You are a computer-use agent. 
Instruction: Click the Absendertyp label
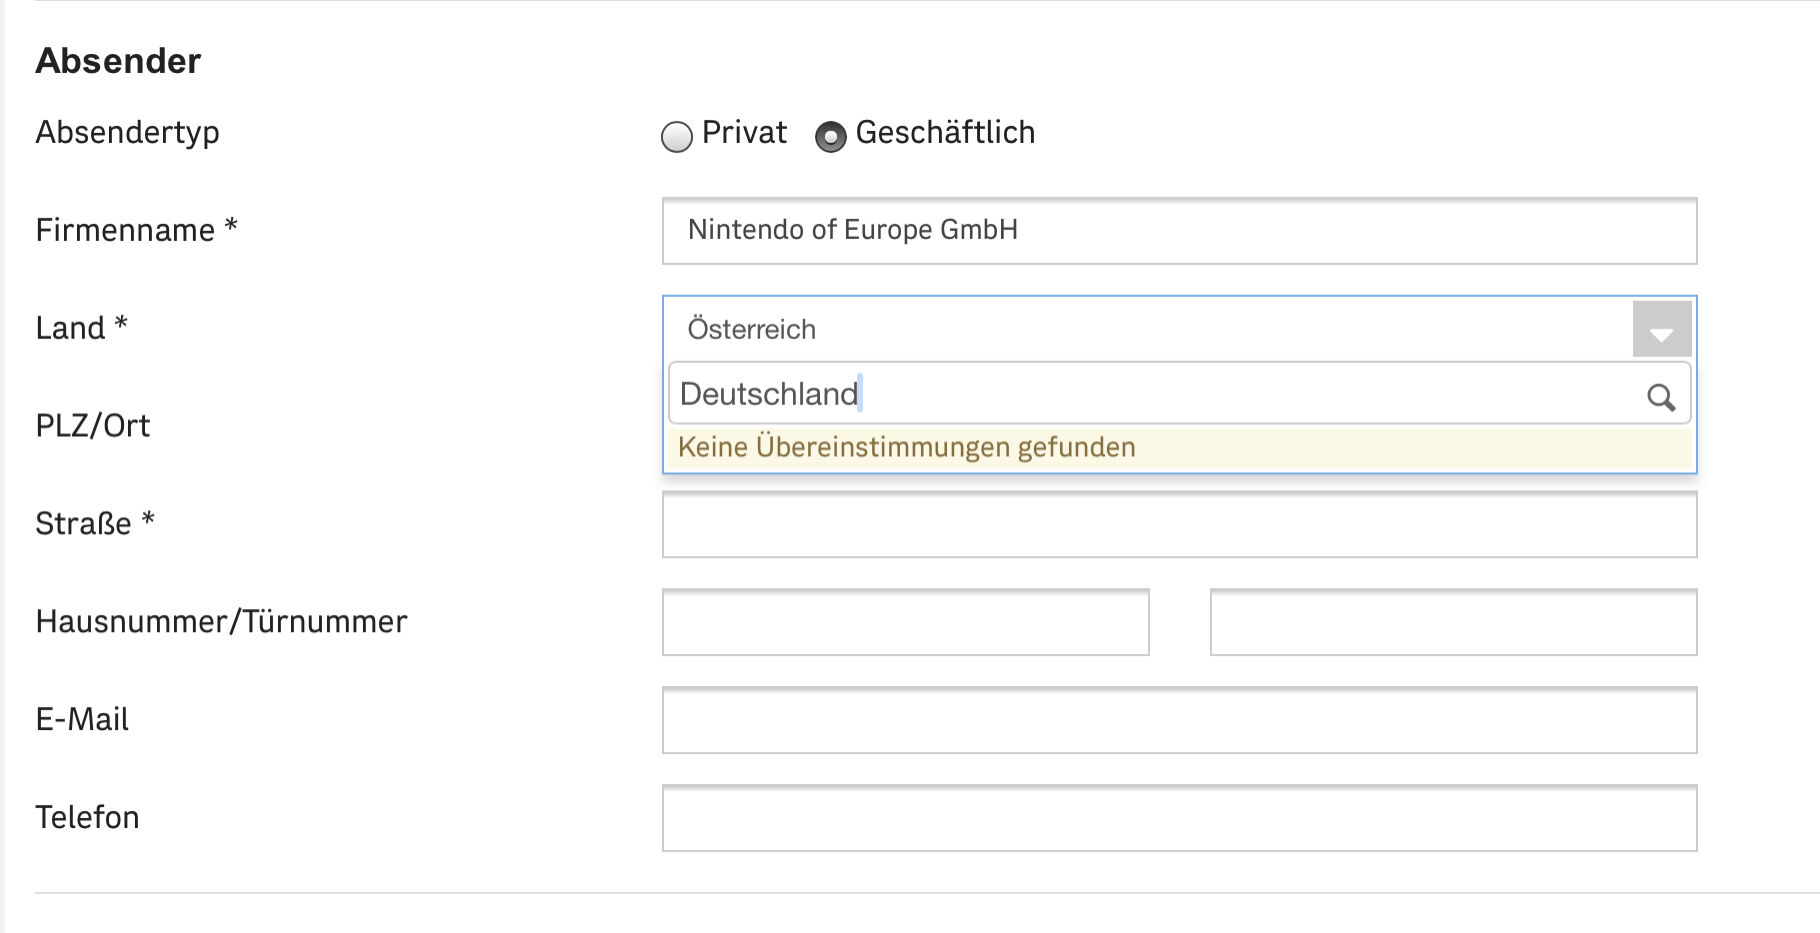point(127,132)
